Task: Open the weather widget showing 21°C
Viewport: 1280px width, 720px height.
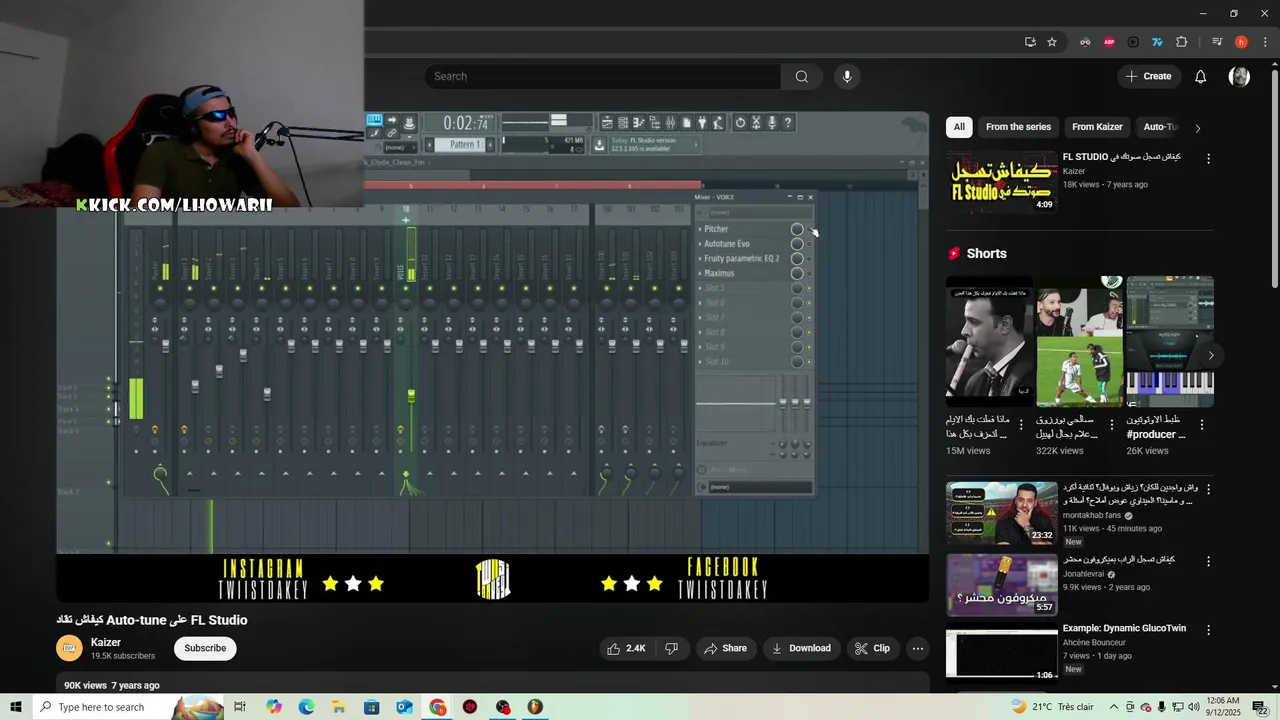Action: [x=1052, y=707]
